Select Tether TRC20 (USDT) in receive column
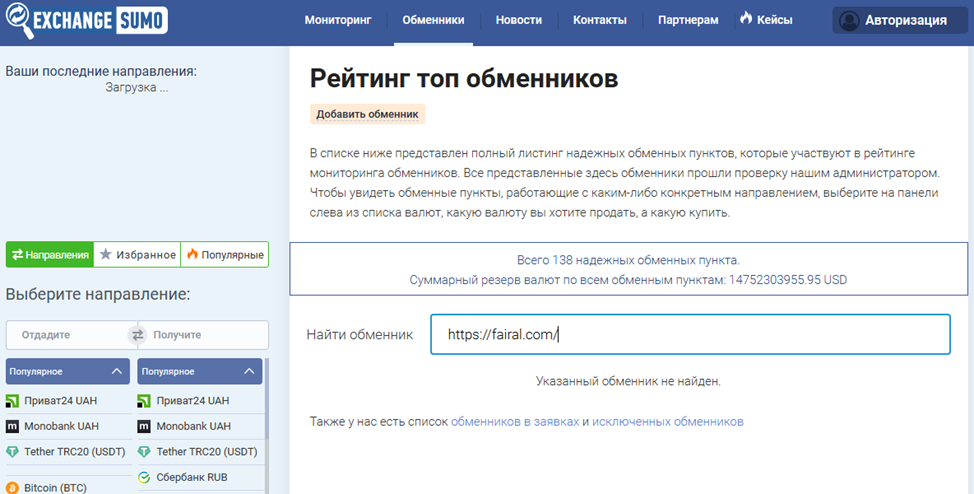The image size is (974, 494). pyautogui.click(x=199, y=452)
